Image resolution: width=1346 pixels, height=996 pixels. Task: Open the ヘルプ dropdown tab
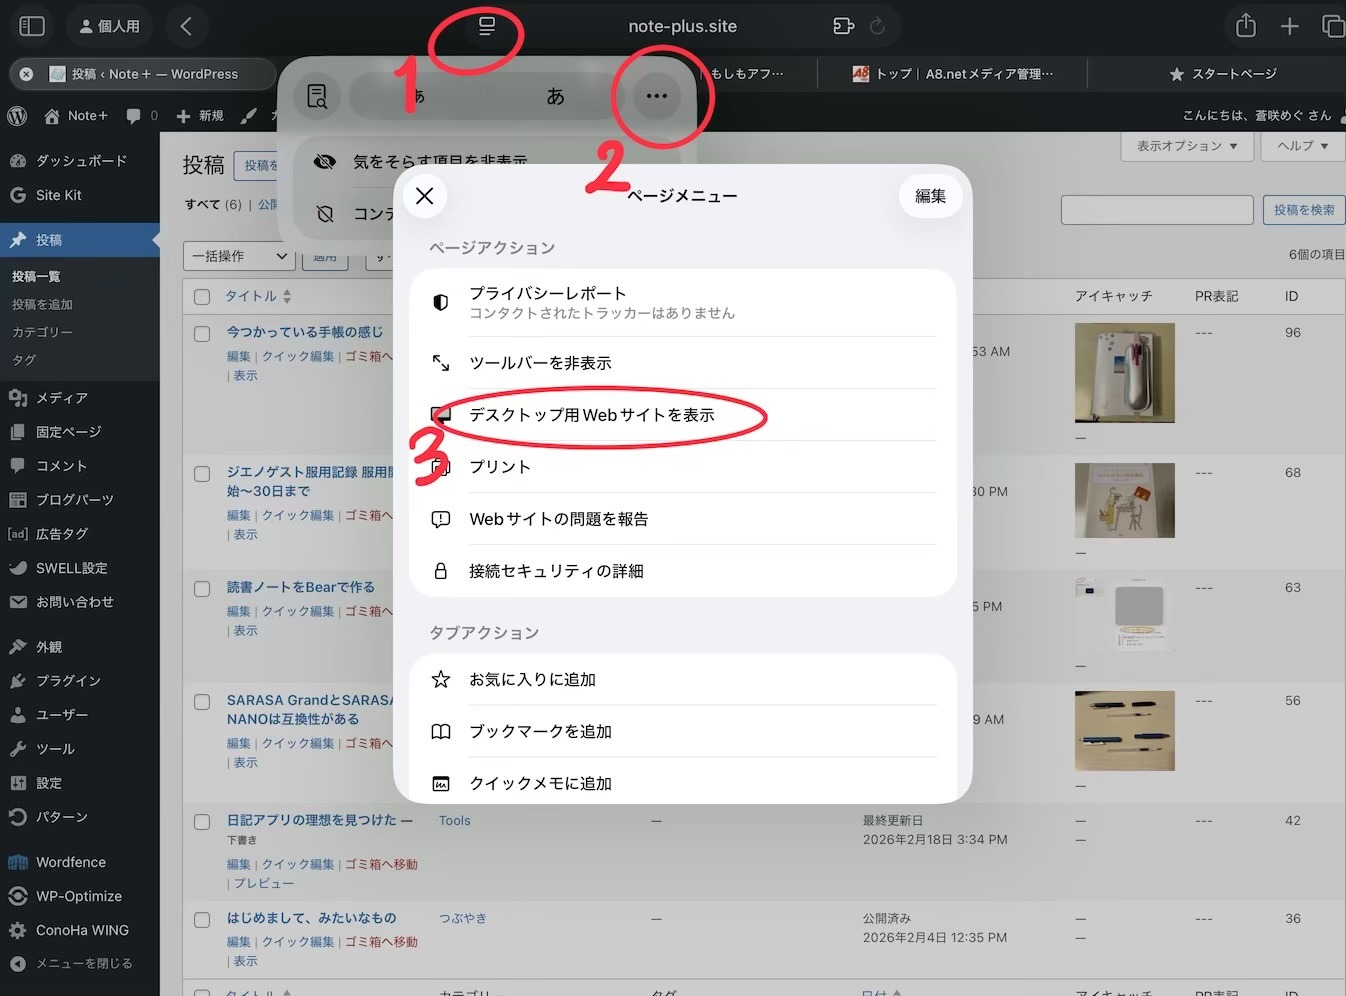(x=1302, y=146)
